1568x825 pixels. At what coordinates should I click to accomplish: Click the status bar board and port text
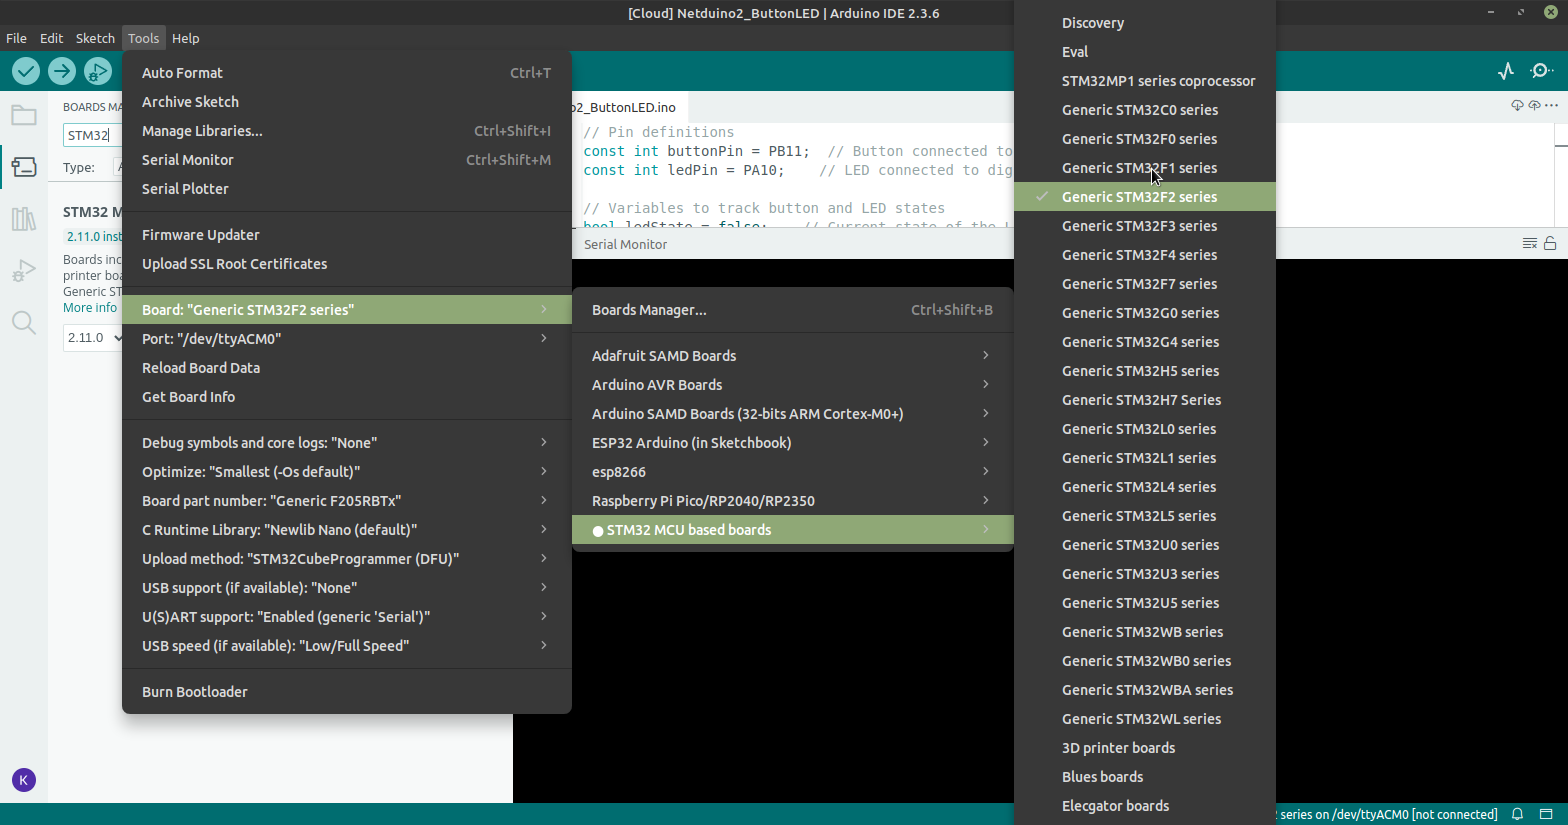pyautogui.click(x=1388, y=814)
